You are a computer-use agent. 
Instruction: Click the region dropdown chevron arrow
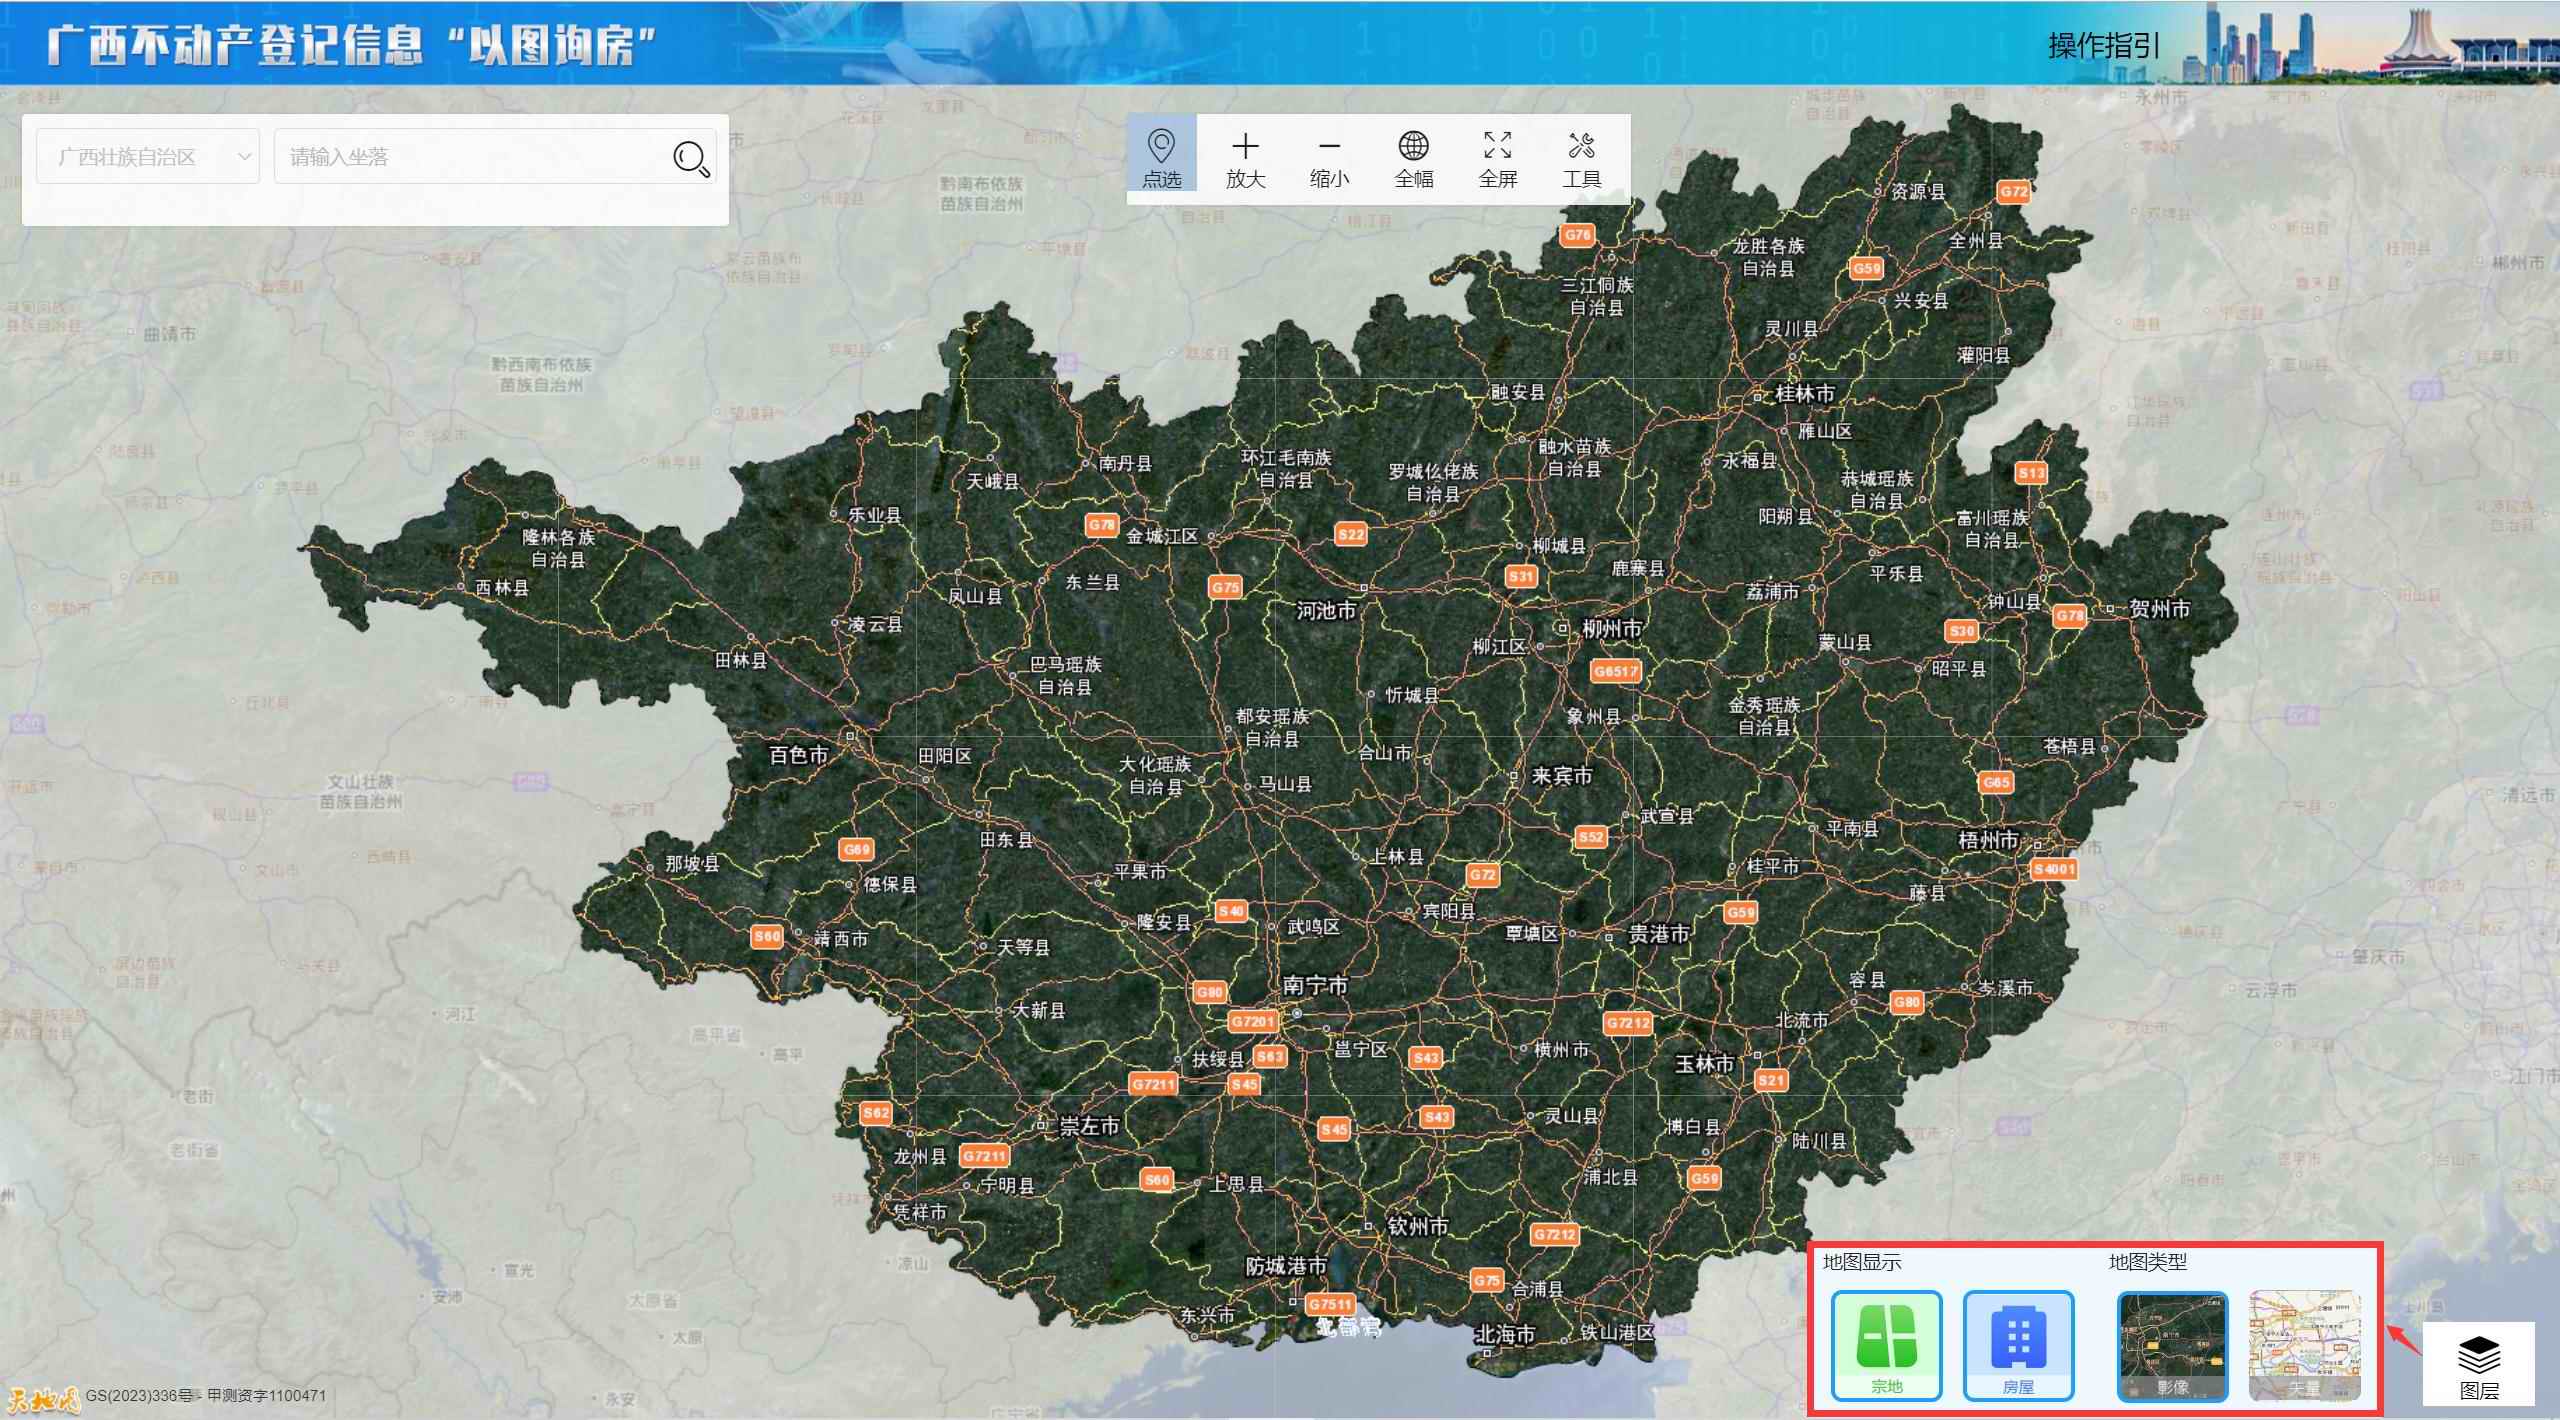click(244, 157)
